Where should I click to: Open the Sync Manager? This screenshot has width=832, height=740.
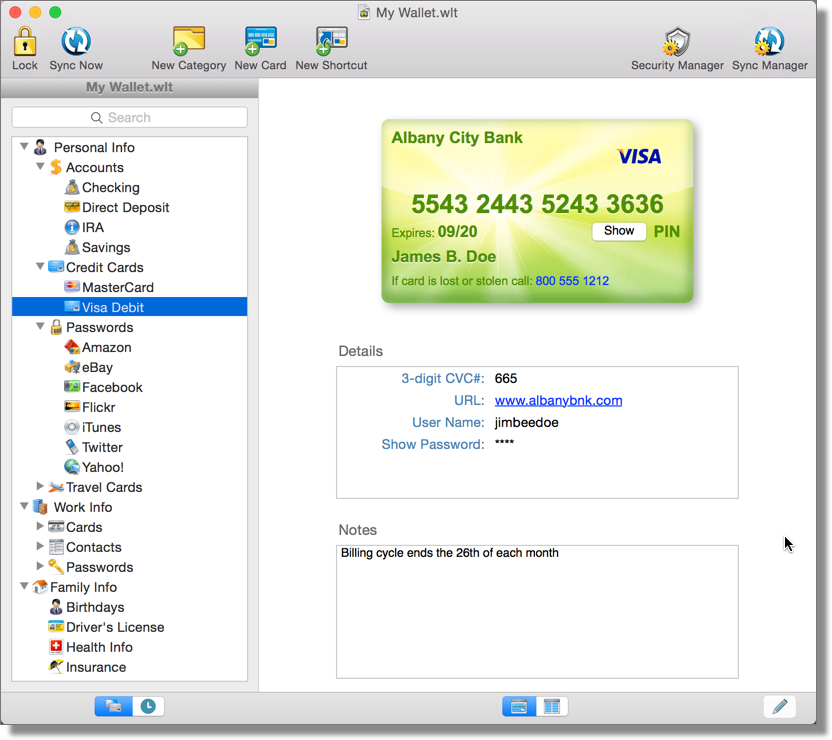(769, 41)
